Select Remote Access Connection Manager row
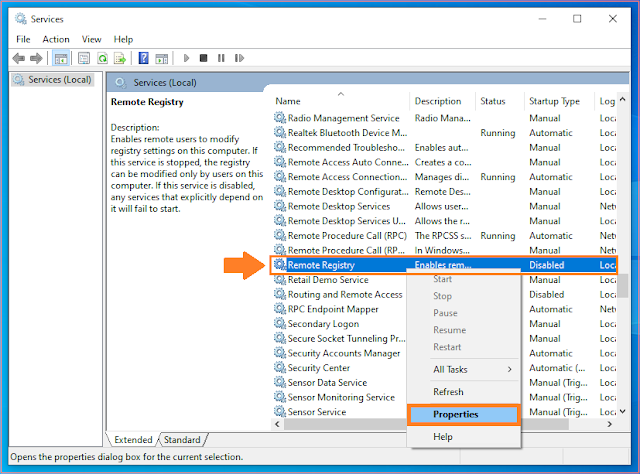Image resolution: width=640 pixels, height=474 pixels. tap(444, 177)
